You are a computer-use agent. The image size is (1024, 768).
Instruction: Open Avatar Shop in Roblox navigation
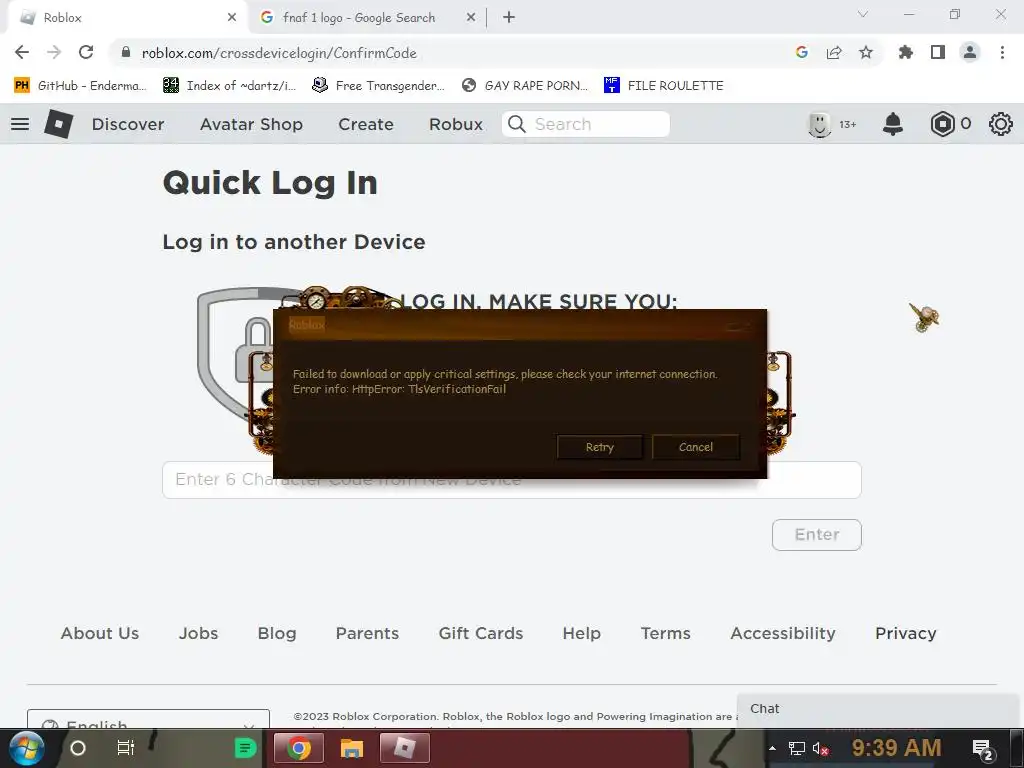[251, 124]
